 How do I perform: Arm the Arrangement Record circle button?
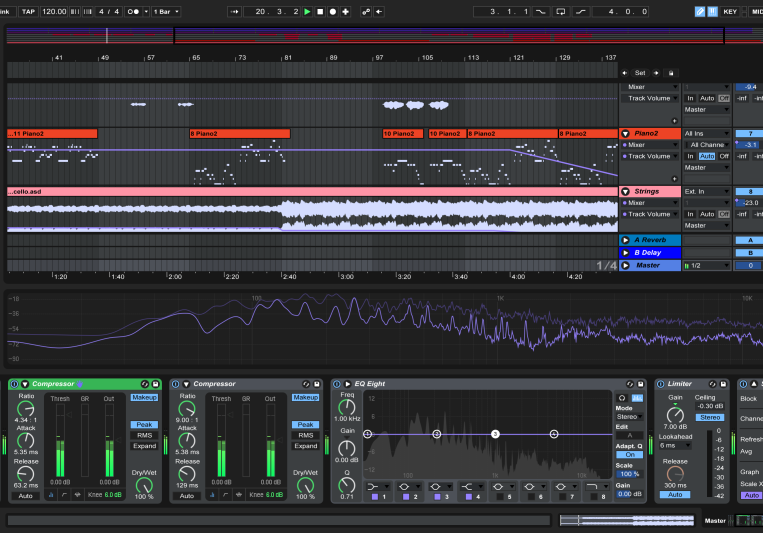[x=332, y=12]
